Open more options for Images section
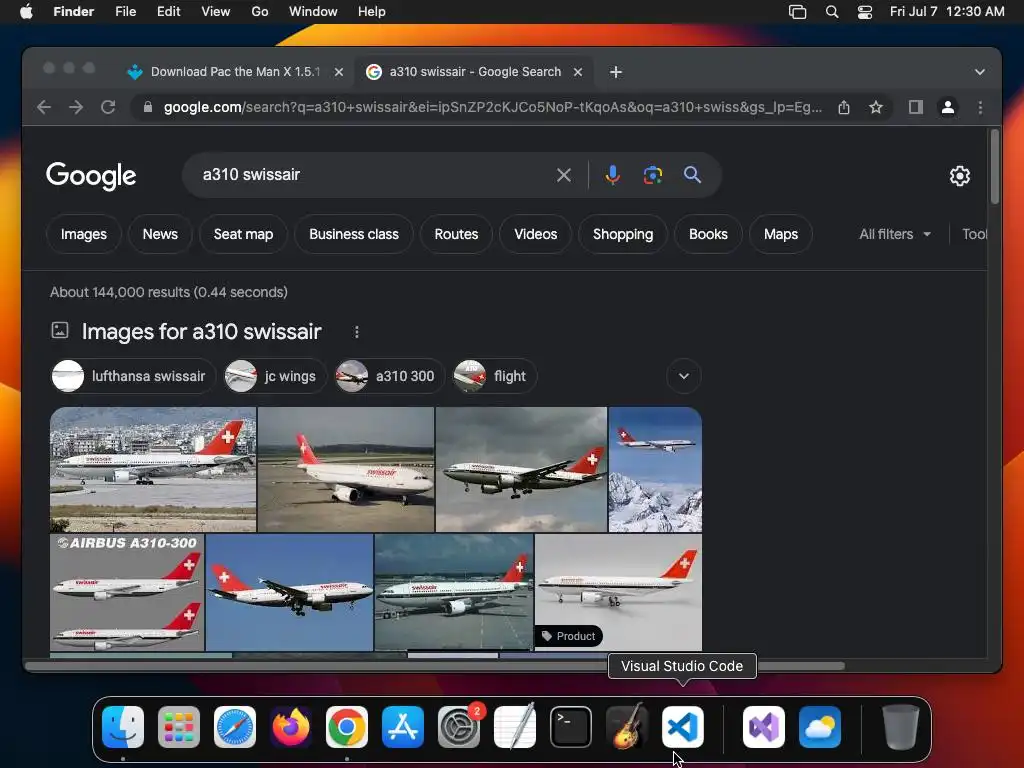 click(x=357, y=332)
